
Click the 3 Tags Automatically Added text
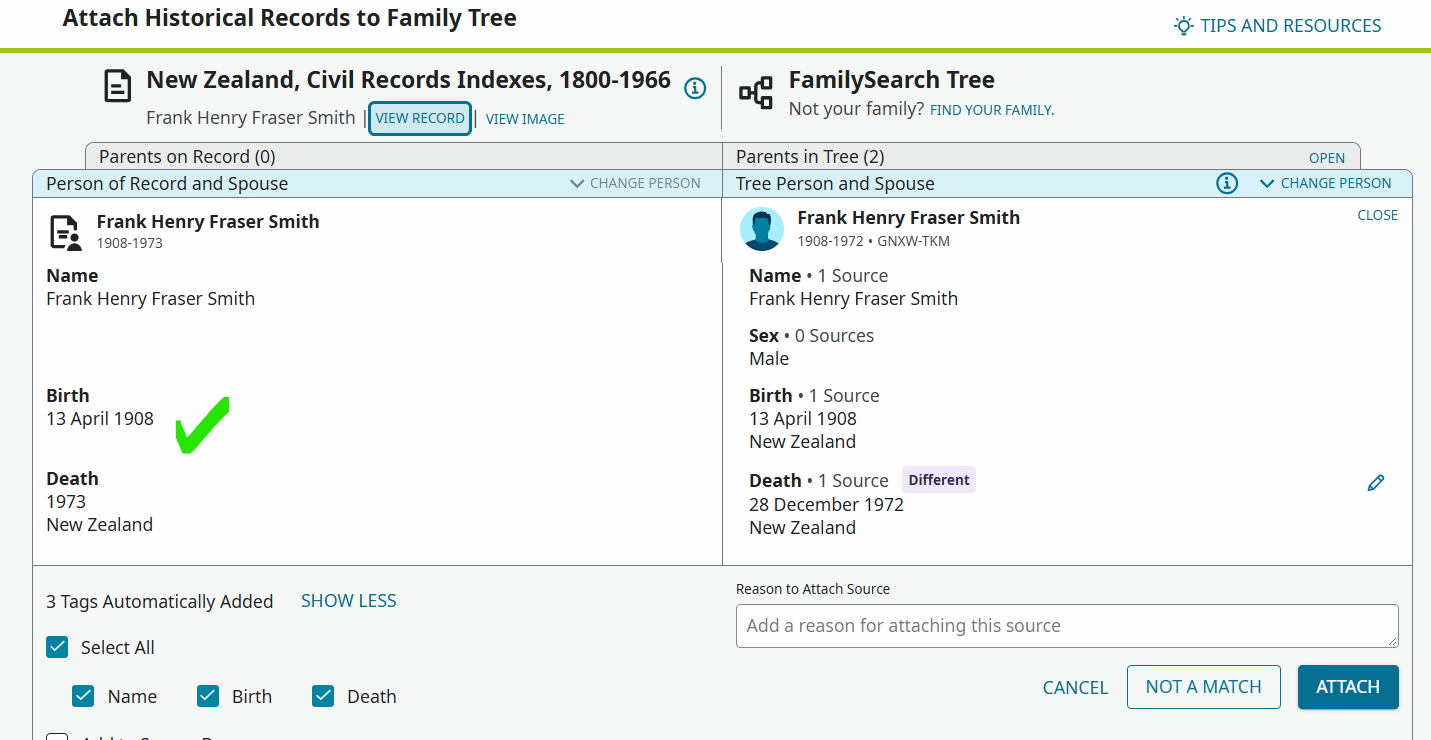tap(160, 602)
